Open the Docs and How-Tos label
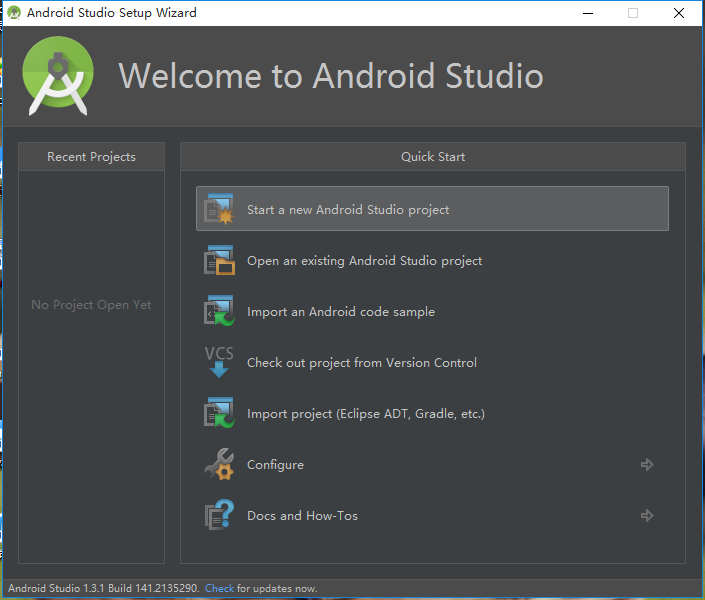Image resolution: width=705 pixels, height=600 pixels. [x=302, y=515]
